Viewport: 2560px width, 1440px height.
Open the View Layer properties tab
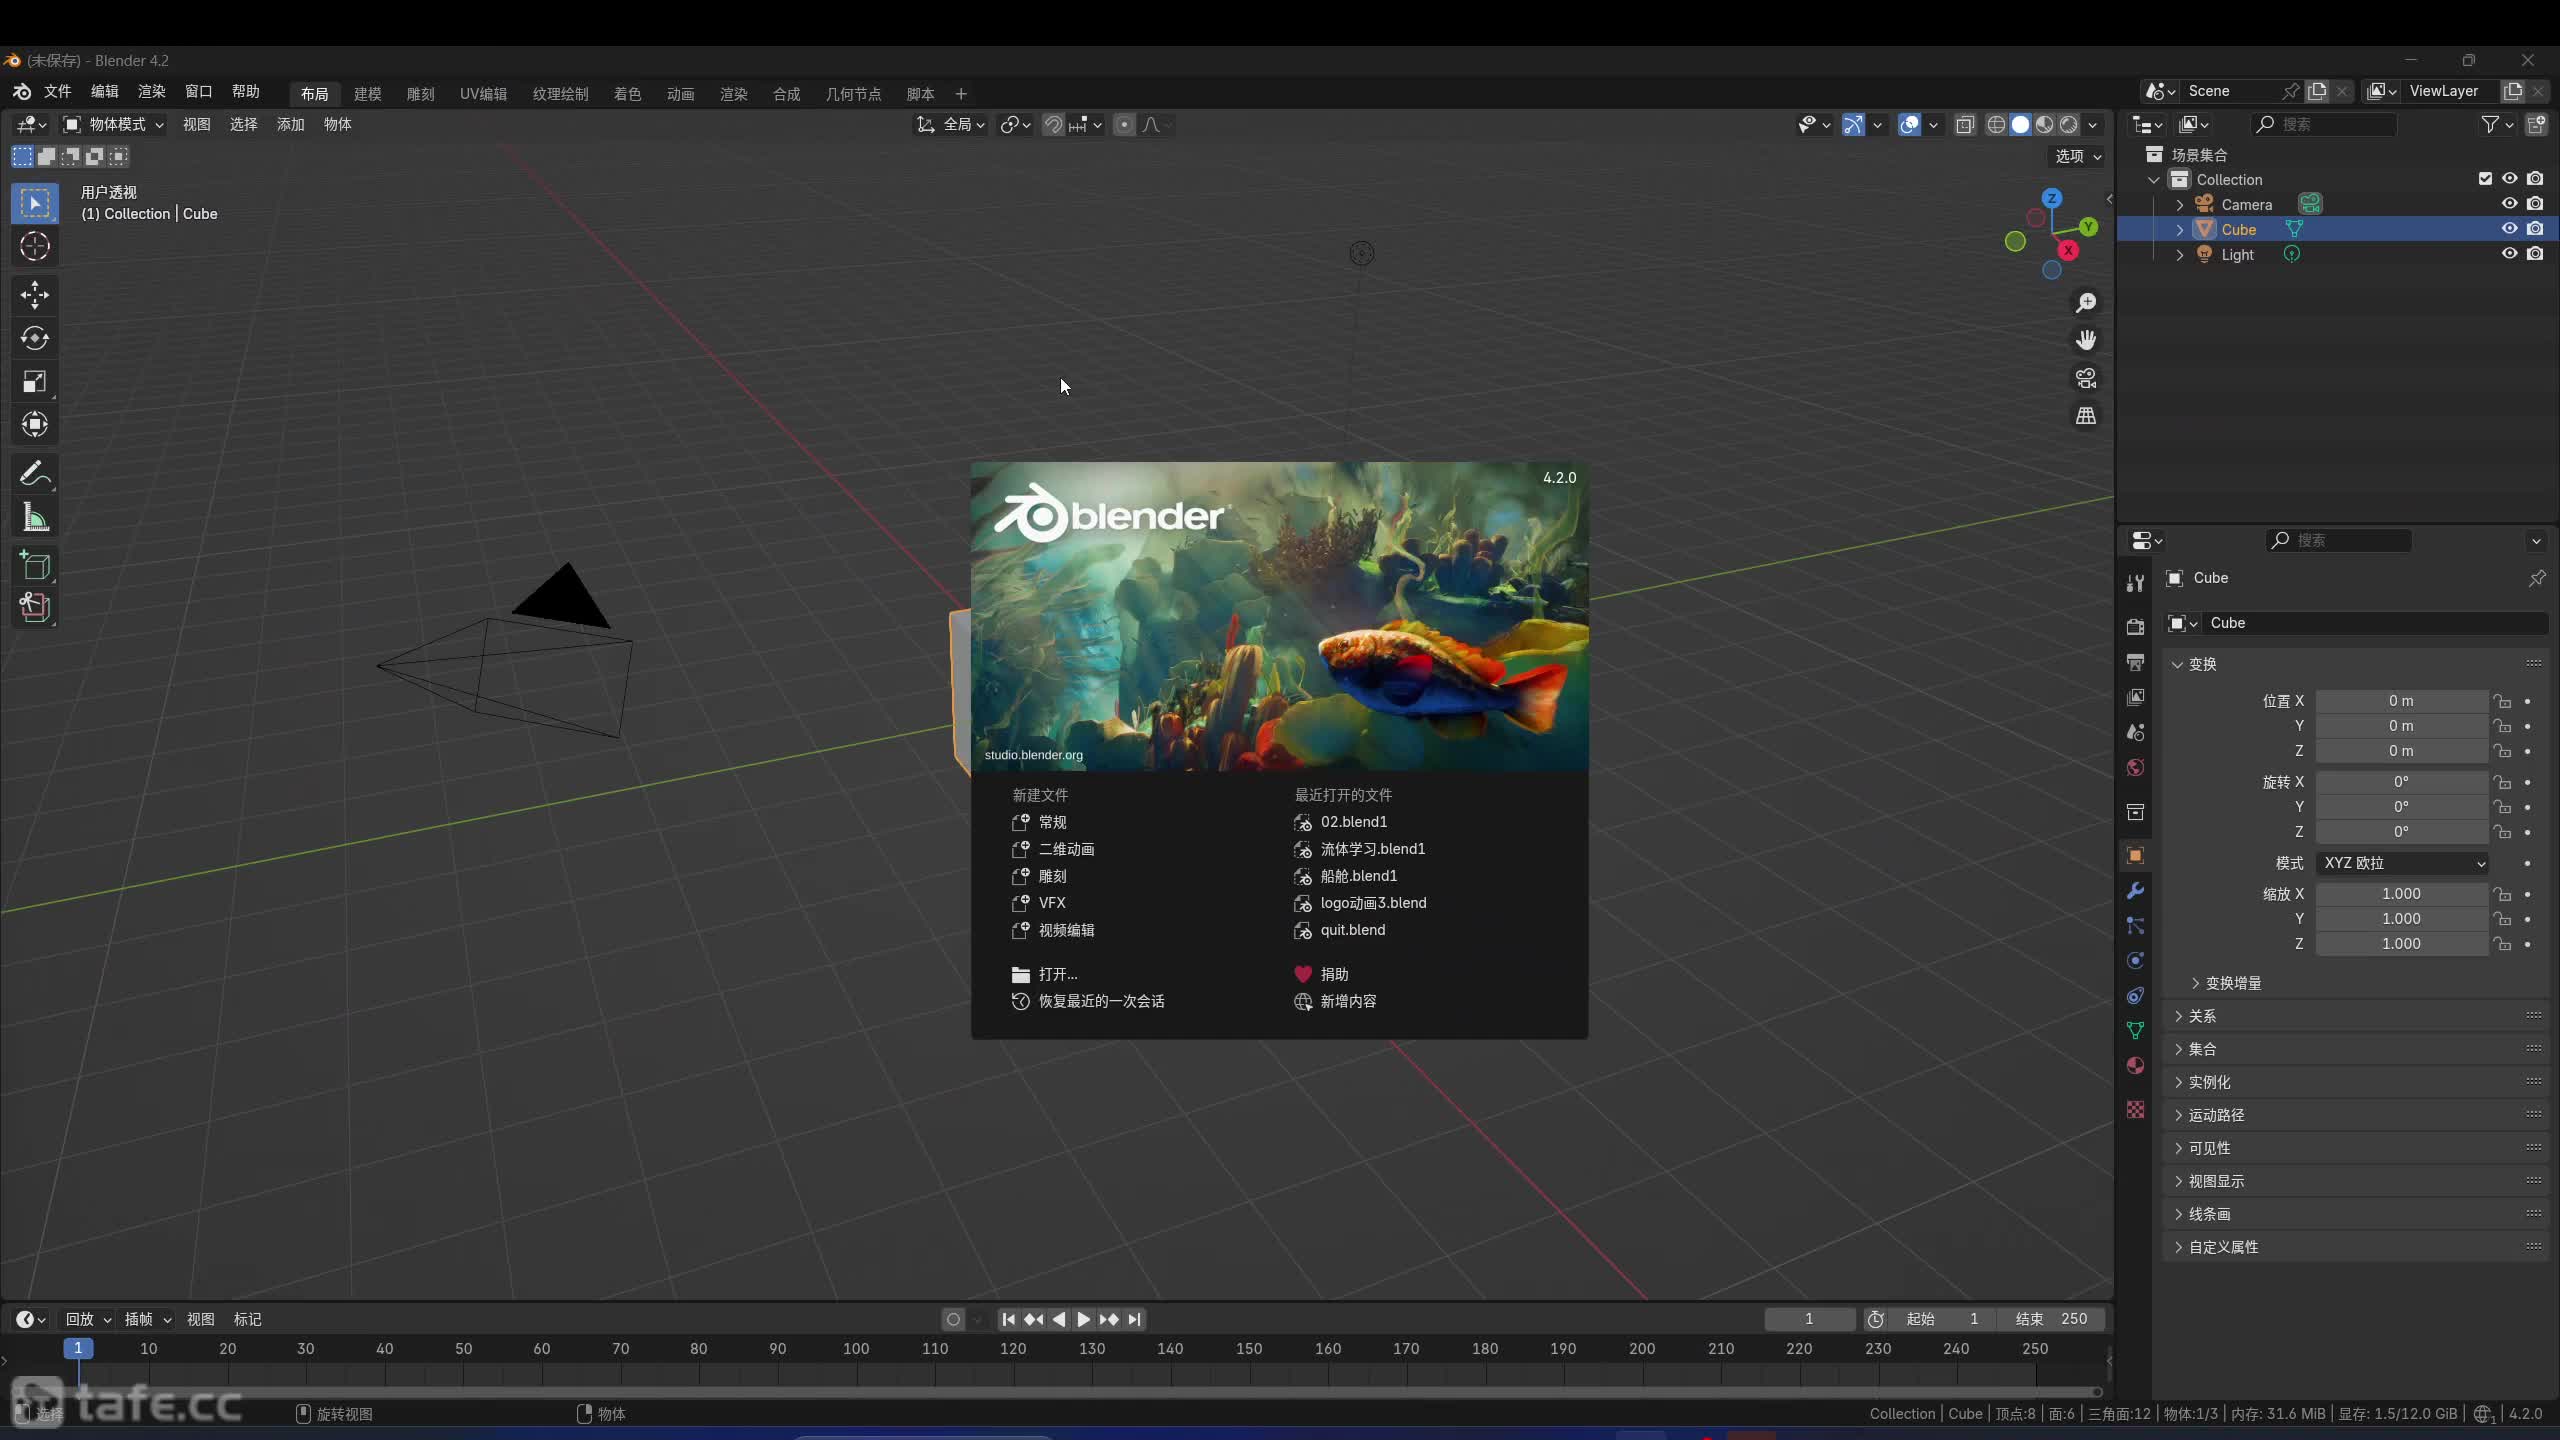tap(2135, 697)
